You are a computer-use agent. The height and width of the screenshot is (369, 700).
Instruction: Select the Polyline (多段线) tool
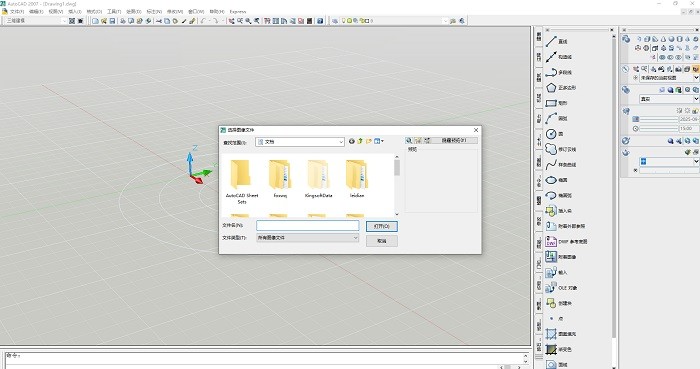coord(558,72)
